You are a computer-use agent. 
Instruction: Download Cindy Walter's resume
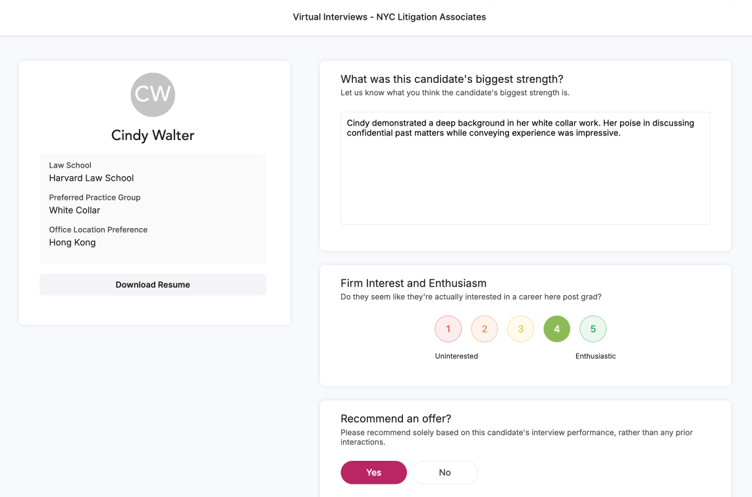coord(153,284)
